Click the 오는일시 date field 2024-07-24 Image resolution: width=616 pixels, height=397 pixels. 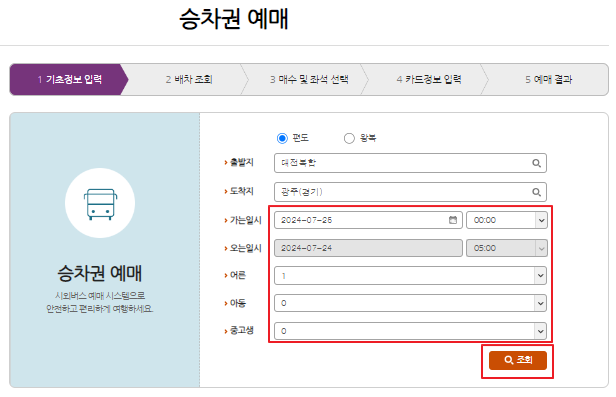click(368, 248)
